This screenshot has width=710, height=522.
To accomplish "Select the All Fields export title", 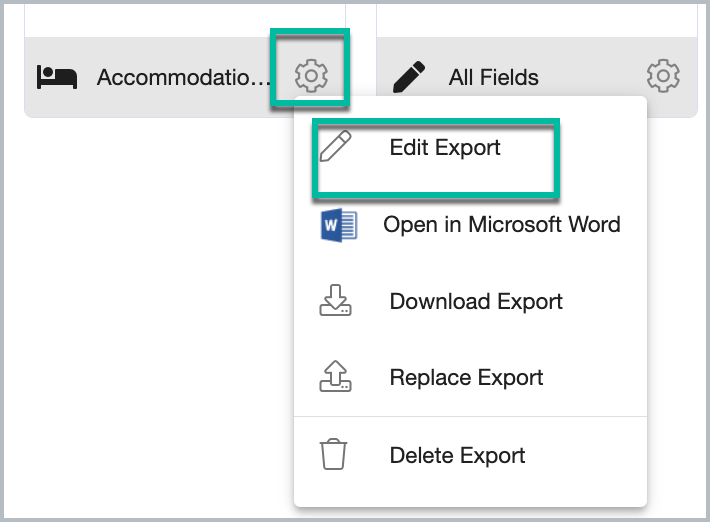I will [x=494, y=77].
